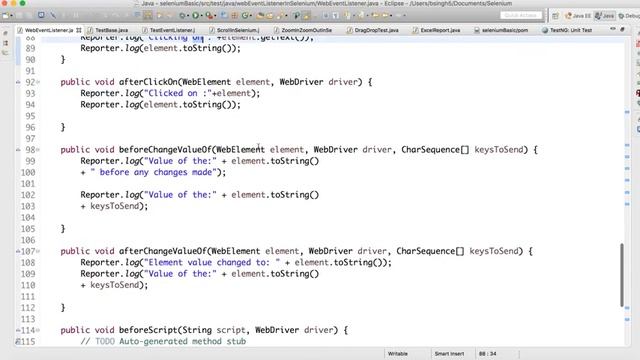Click the Open Task icon
This screenshot has width=640, height=360.
tap(269, 16)
